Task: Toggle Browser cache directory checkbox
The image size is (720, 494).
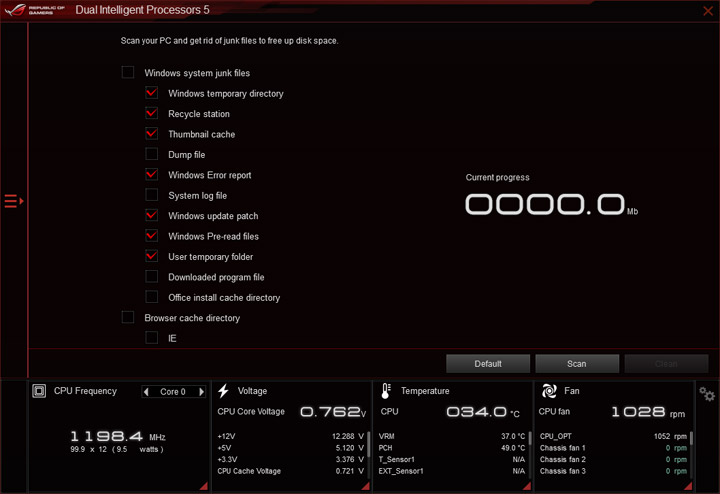Action: click(x=128, y=318)
